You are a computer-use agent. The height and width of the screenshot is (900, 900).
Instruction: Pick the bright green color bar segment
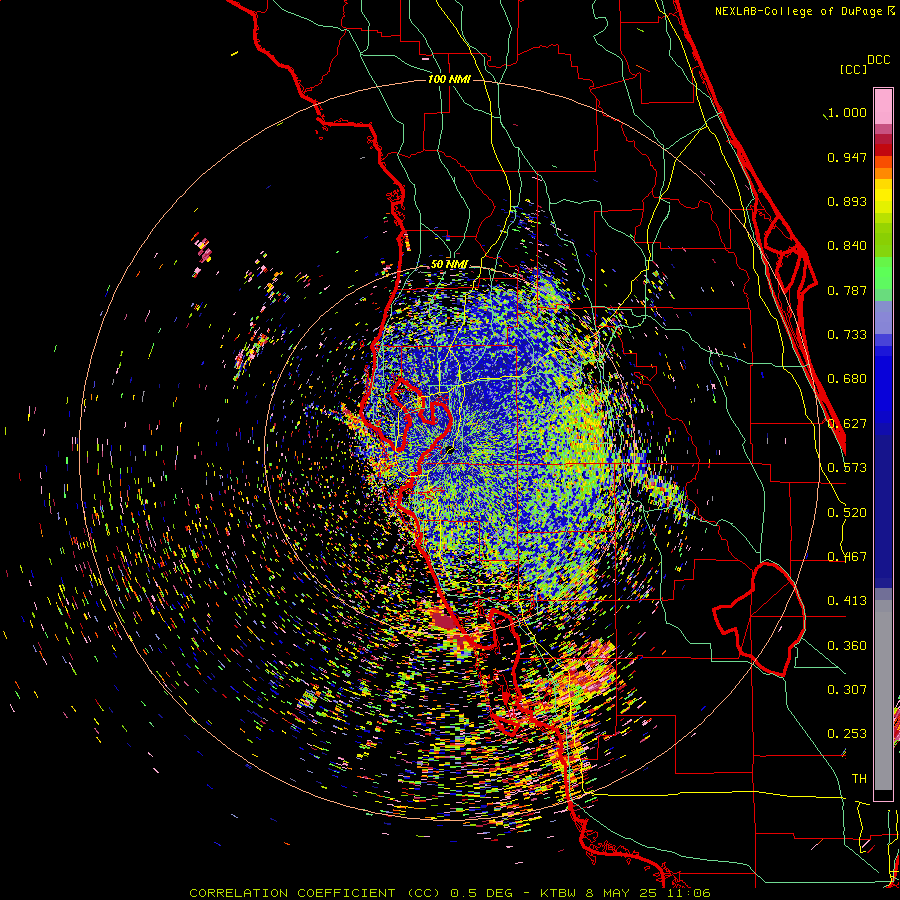(x=883, y=273)
